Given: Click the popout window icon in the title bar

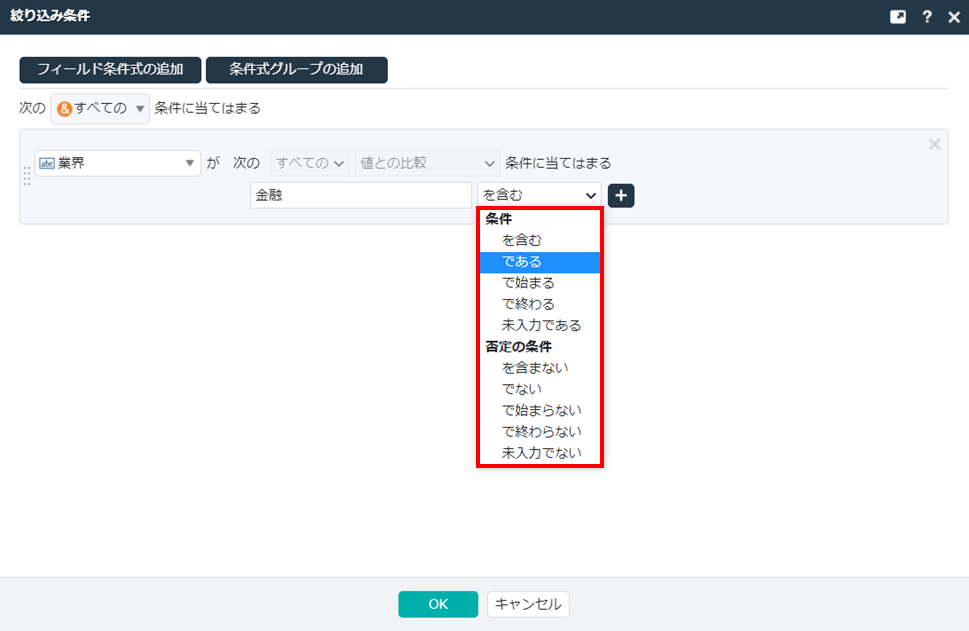Looking at the screenshot, I should tap(899, 17).
